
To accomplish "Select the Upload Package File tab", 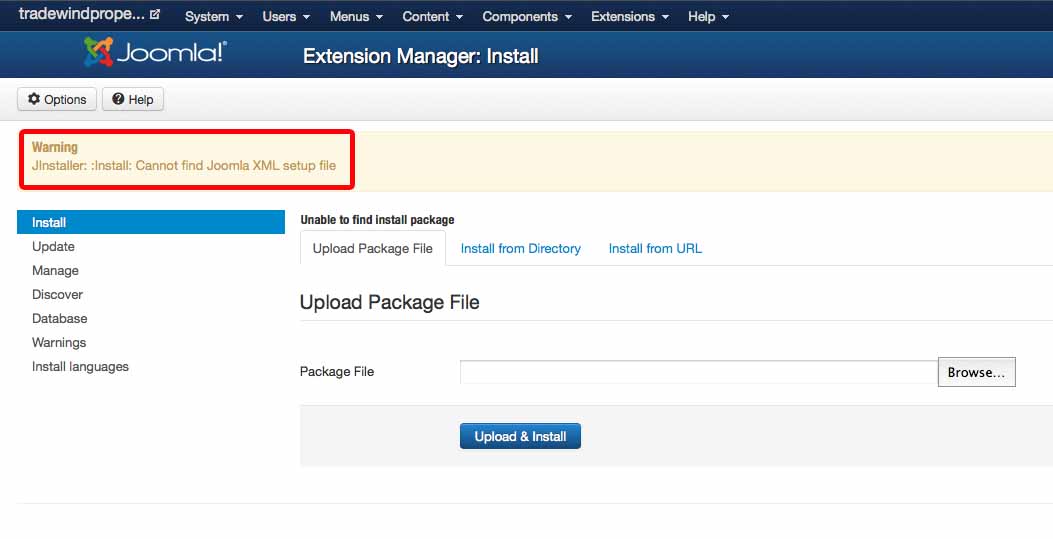I will click(x=373, y=248).
